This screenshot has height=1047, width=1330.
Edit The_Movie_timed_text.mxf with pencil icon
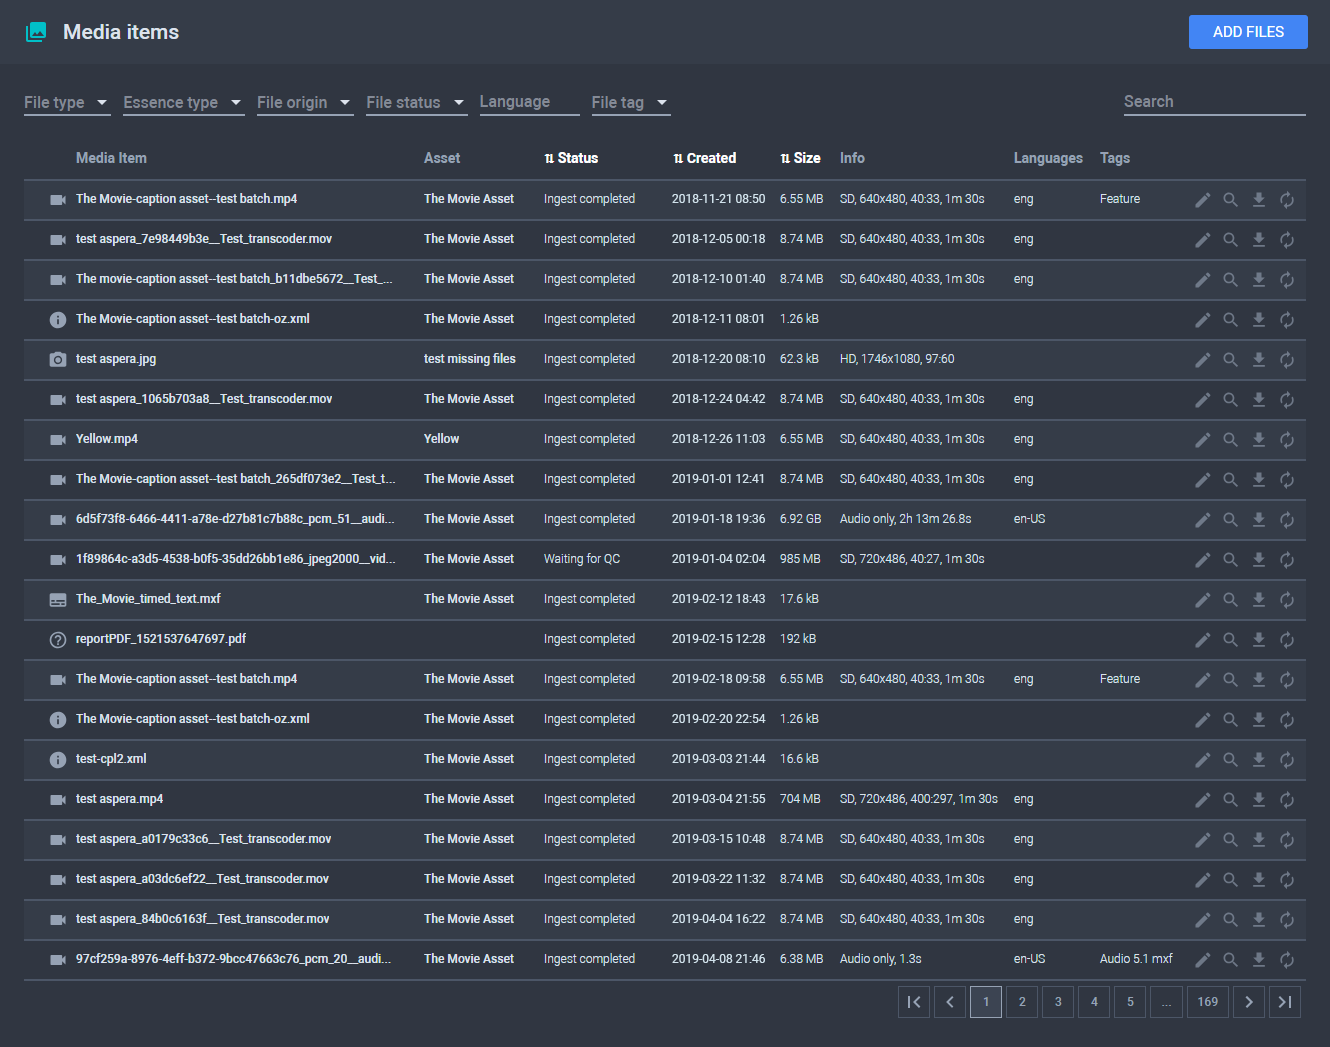point(1202,600)
